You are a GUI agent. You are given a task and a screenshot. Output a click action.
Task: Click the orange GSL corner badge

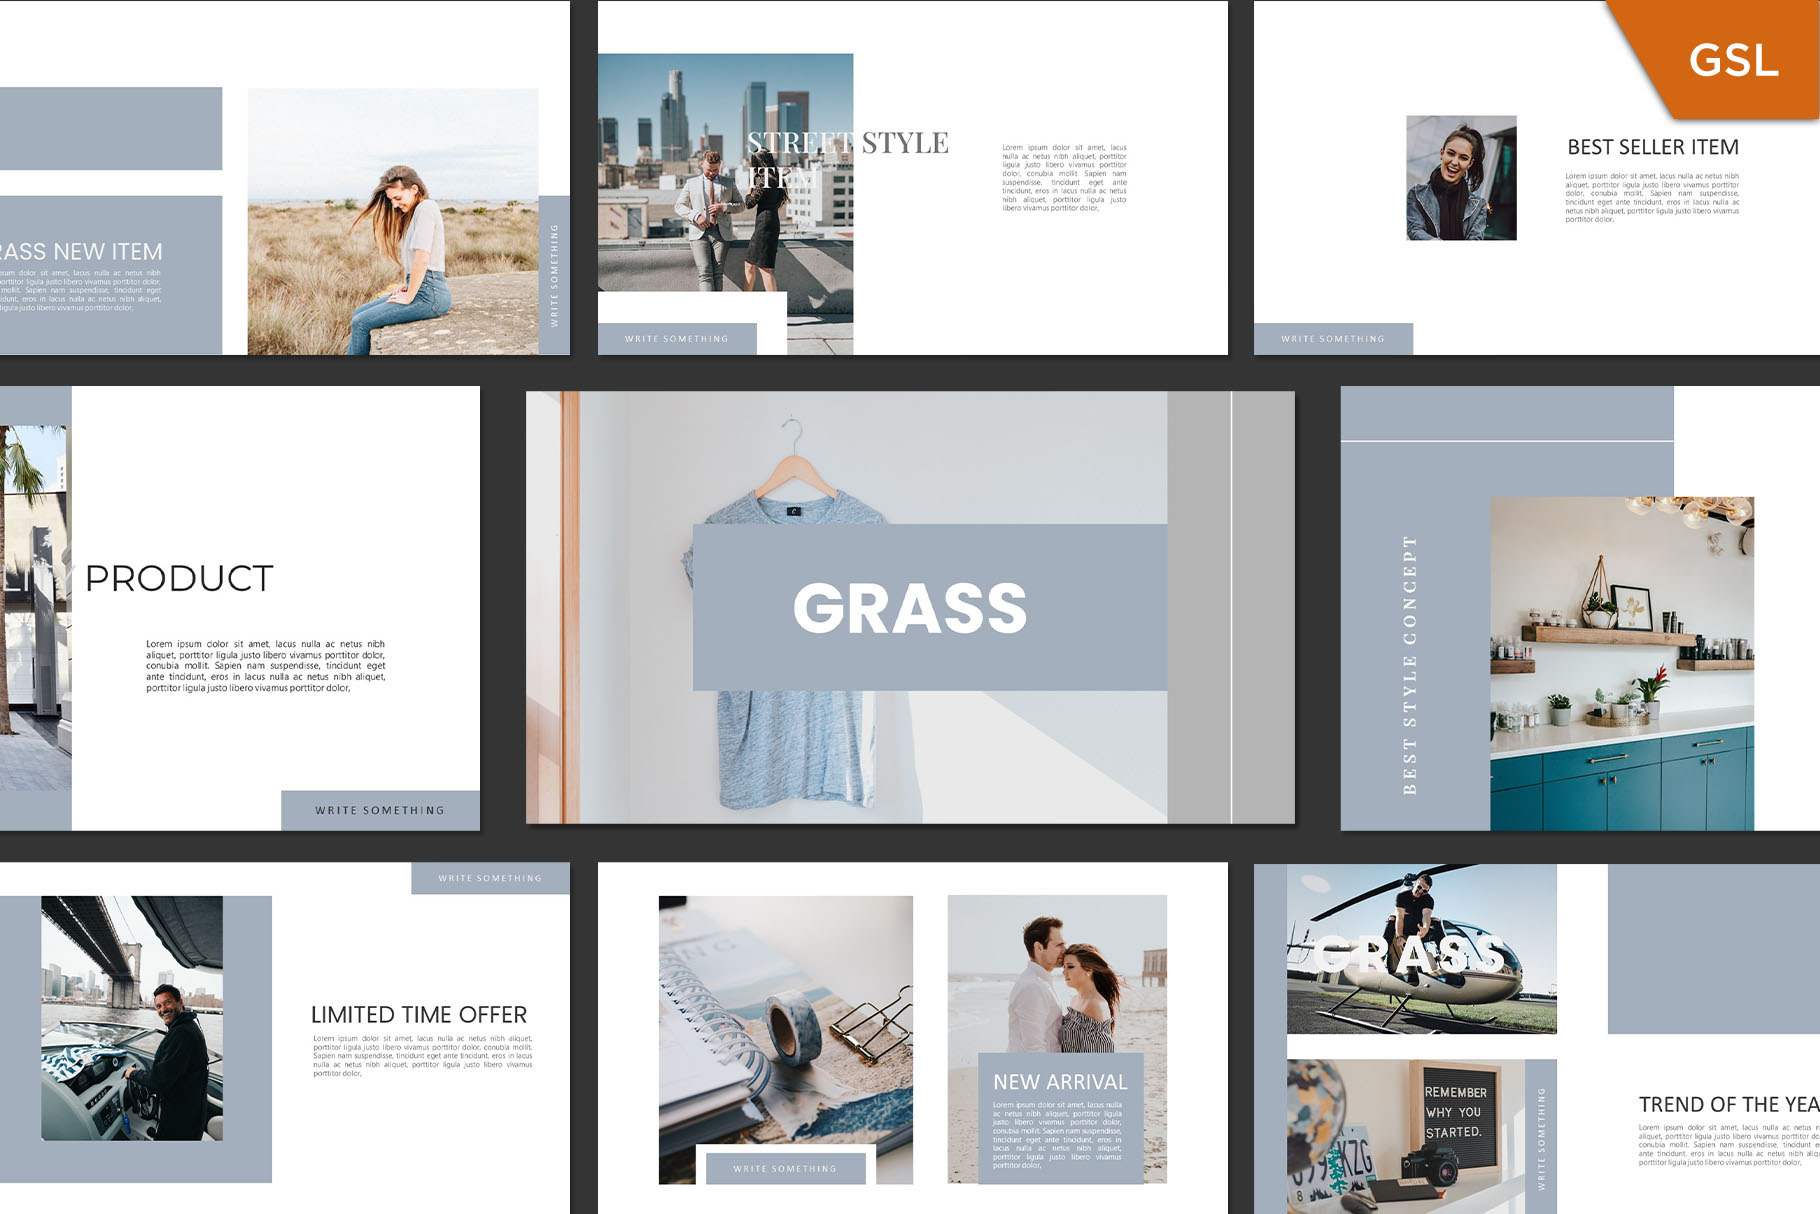click(1733, 58)
